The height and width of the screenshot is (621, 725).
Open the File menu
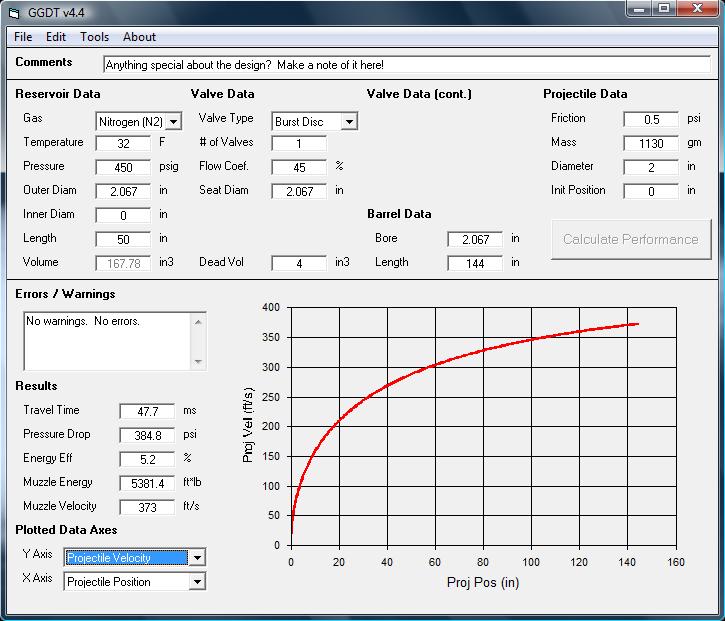click(x=23, y=37)
